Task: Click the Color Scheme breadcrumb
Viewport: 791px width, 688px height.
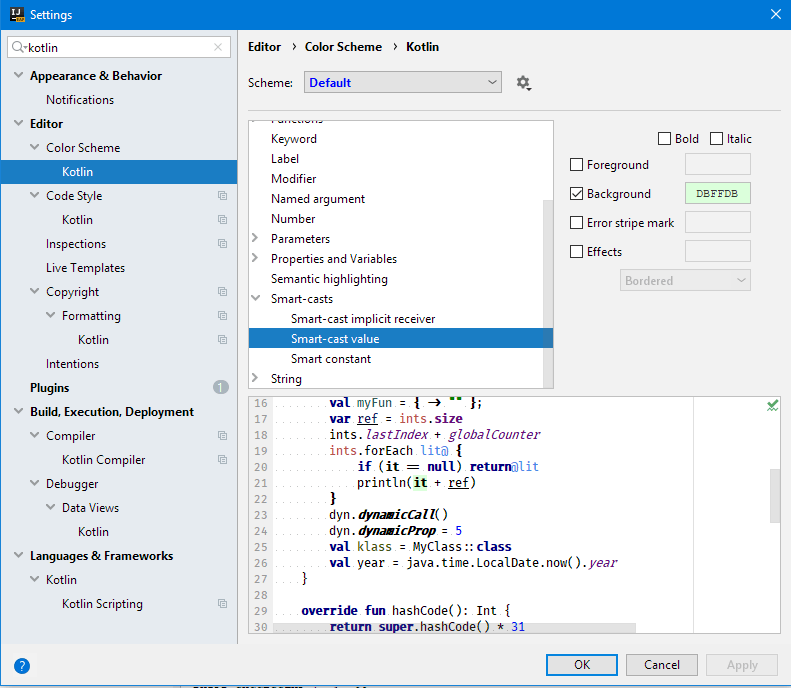Action: pyautogui.click(x=343, y=47)
